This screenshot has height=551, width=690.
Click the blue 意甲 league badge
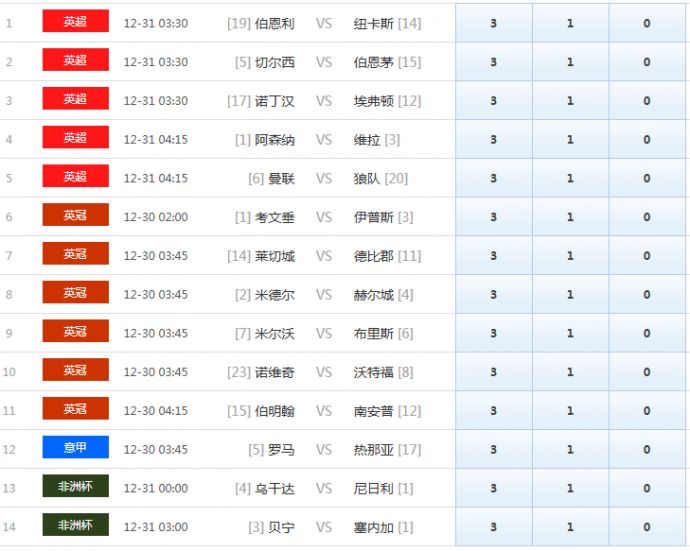pyautogui.click(x=75, y=448)
